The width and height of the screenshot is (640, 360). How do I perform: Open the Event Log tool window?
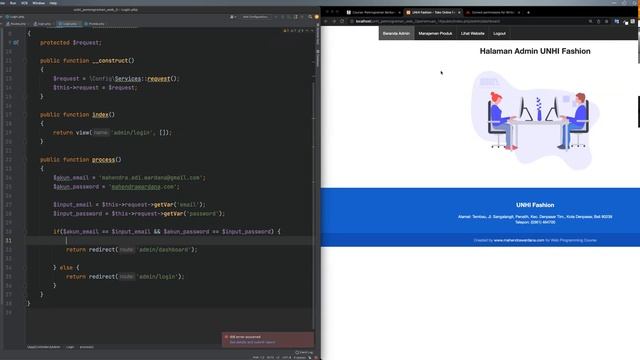pyautogui.click(x=304, y=353)
